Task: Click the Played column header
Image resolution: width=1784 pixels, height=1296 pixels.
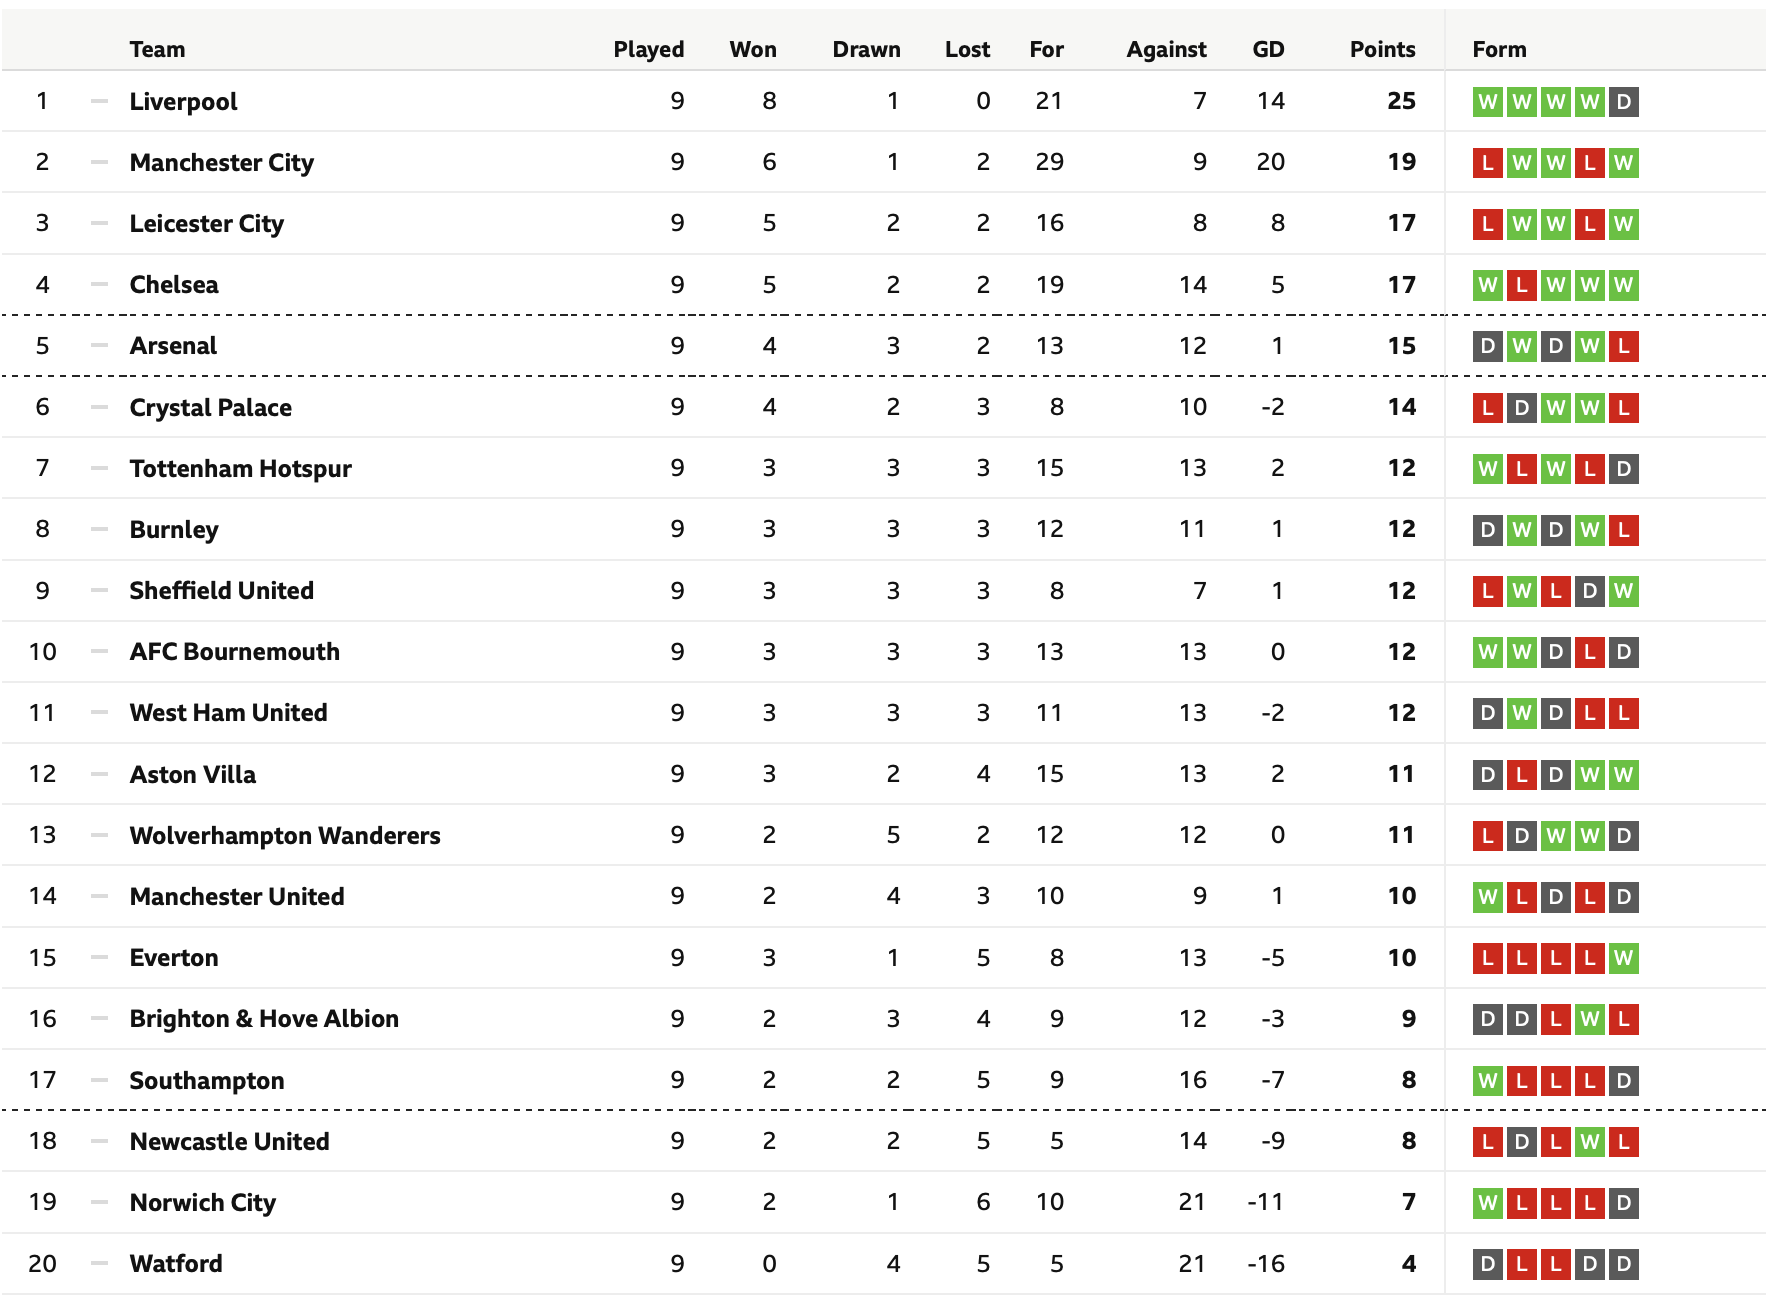Action: [649, 49]
